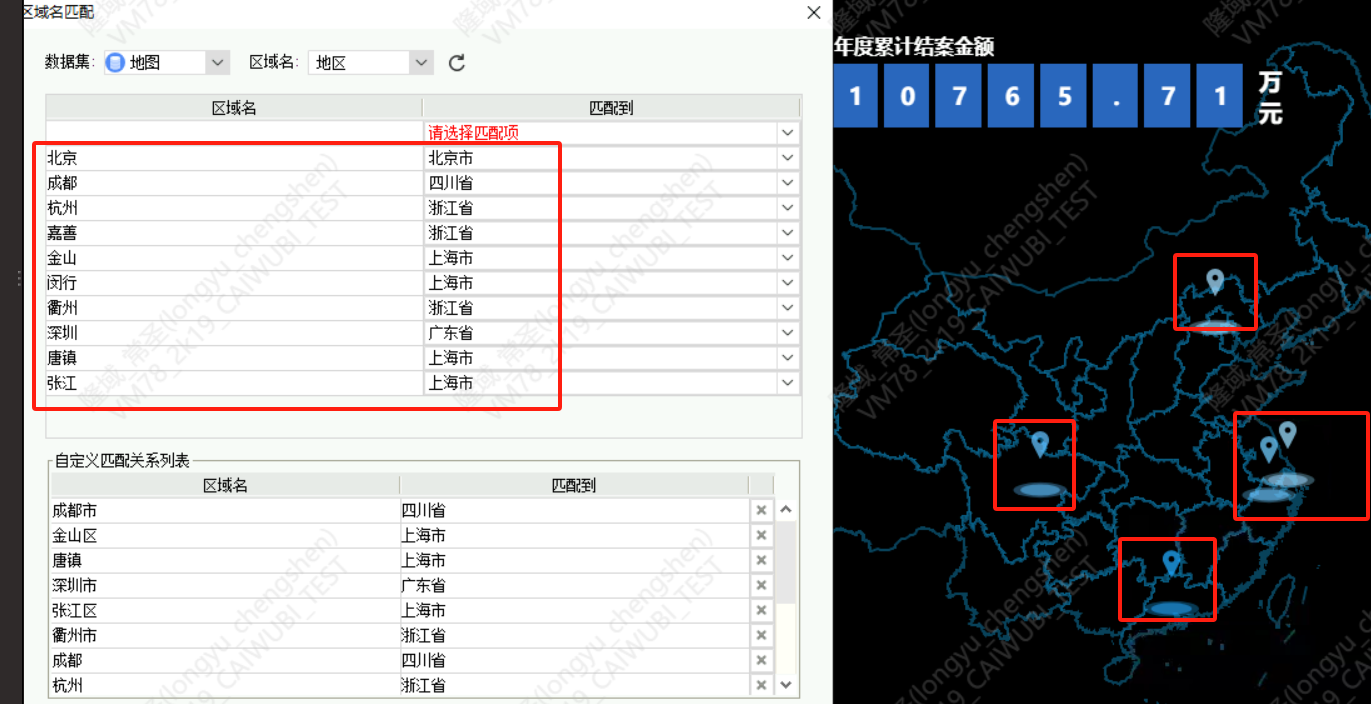Open match dropdown for 北京 row
This screenshot has height=704, width=1371.
click(x=788, y=158)
